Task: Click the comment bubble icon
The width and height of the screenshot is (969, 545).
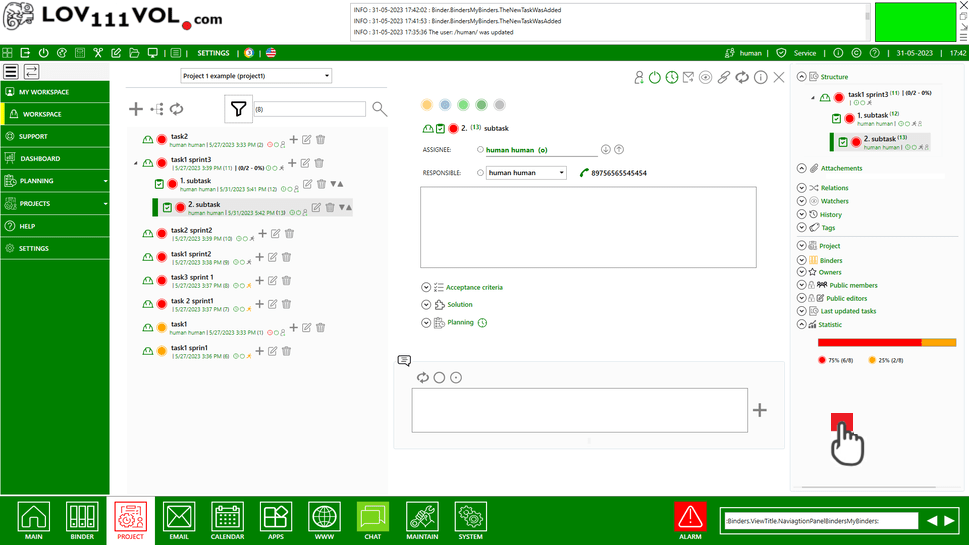Action: [404, 360]
